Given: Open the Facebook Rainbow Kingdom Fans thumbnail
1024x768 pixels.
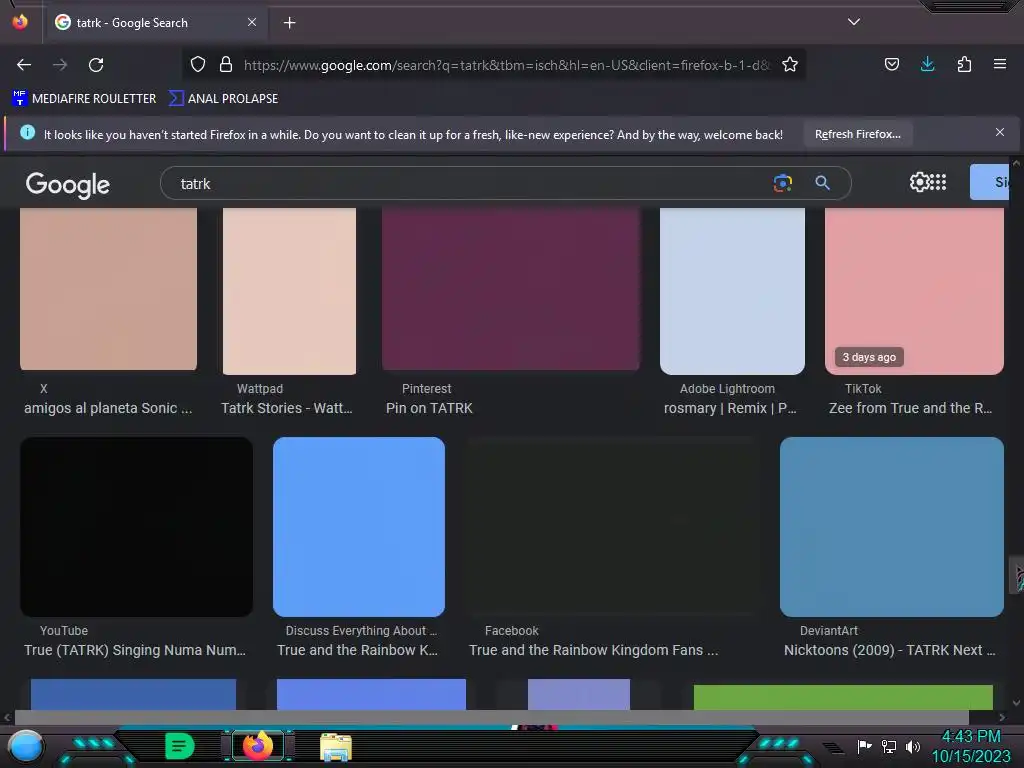Looking at the screenshot, I should point(613,526).
